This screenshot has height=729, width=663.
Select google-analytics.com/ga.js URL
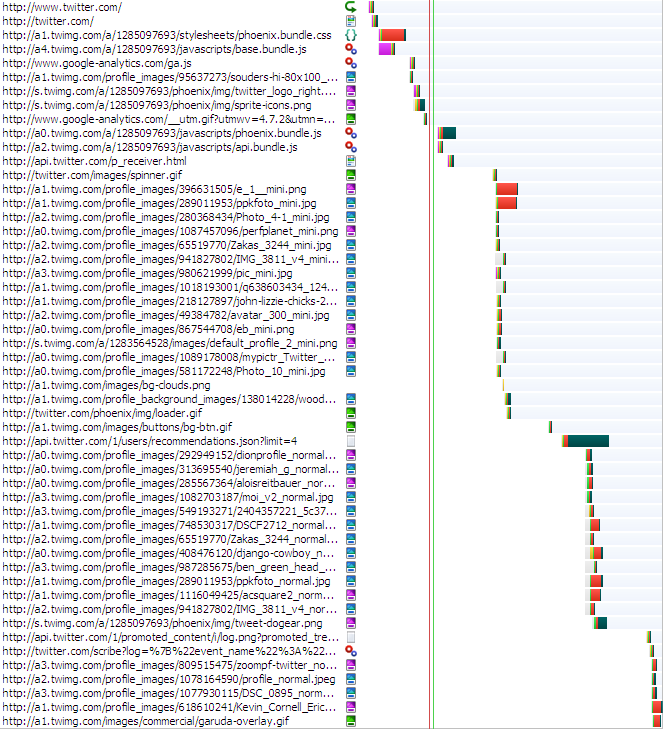pyautogui.click(x=97, y=63)
